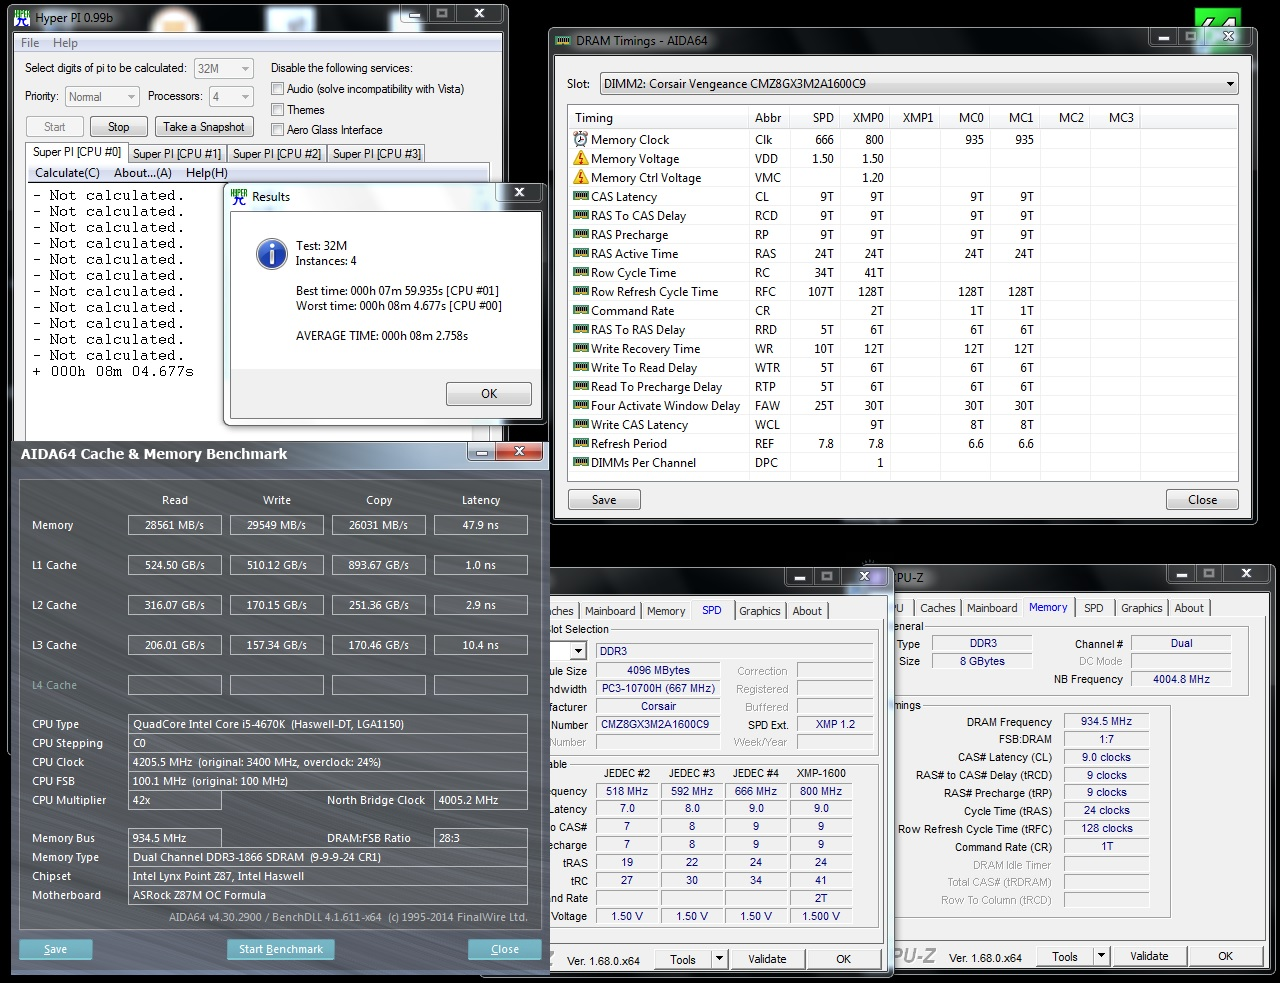Click the Hyper PI title bar icon
Image resolution: width=1280 pixels, height=983 pixels.
click(22, 17)
